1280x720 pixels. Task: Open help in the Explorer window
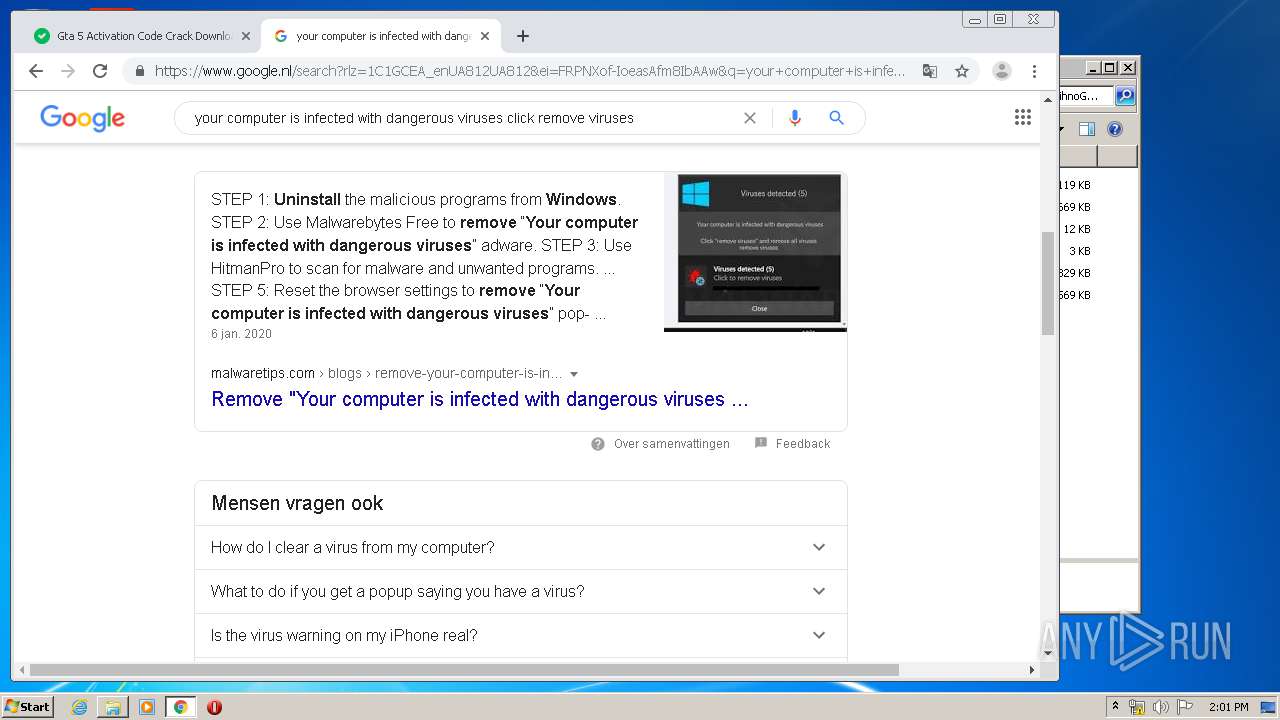[x=1115, y=129]
